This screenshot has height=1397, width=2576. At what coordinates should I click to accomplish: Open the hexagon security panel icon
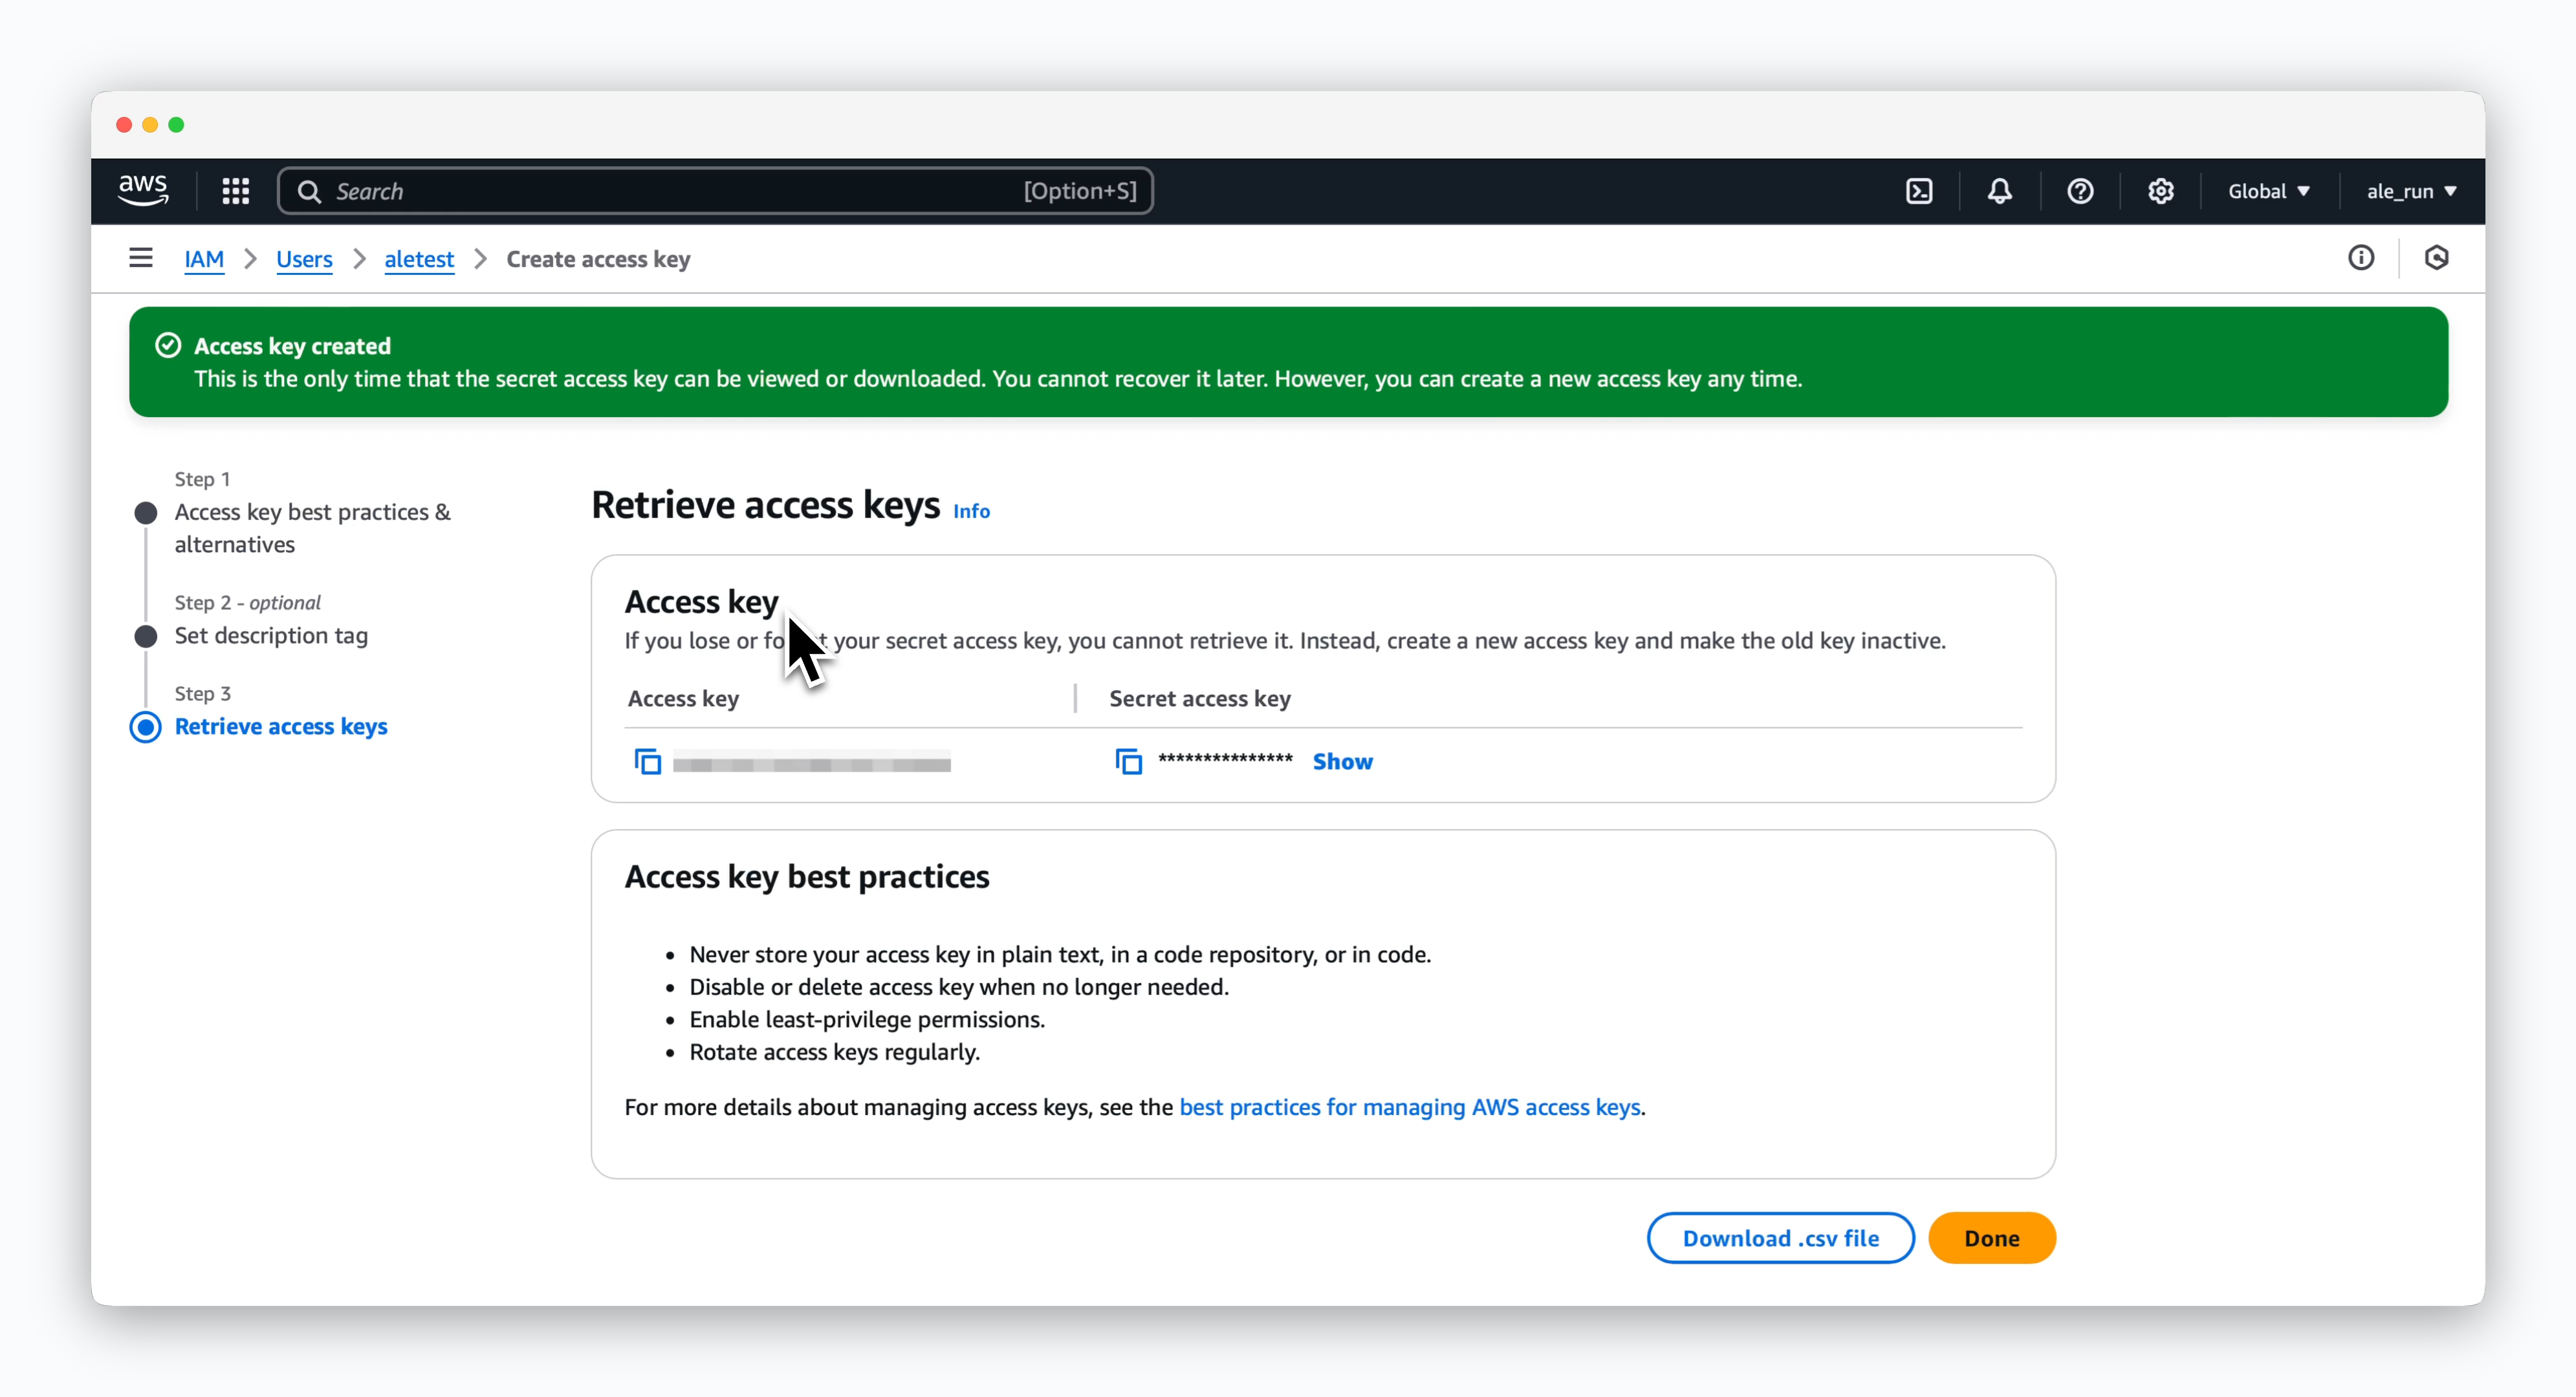2436,258
